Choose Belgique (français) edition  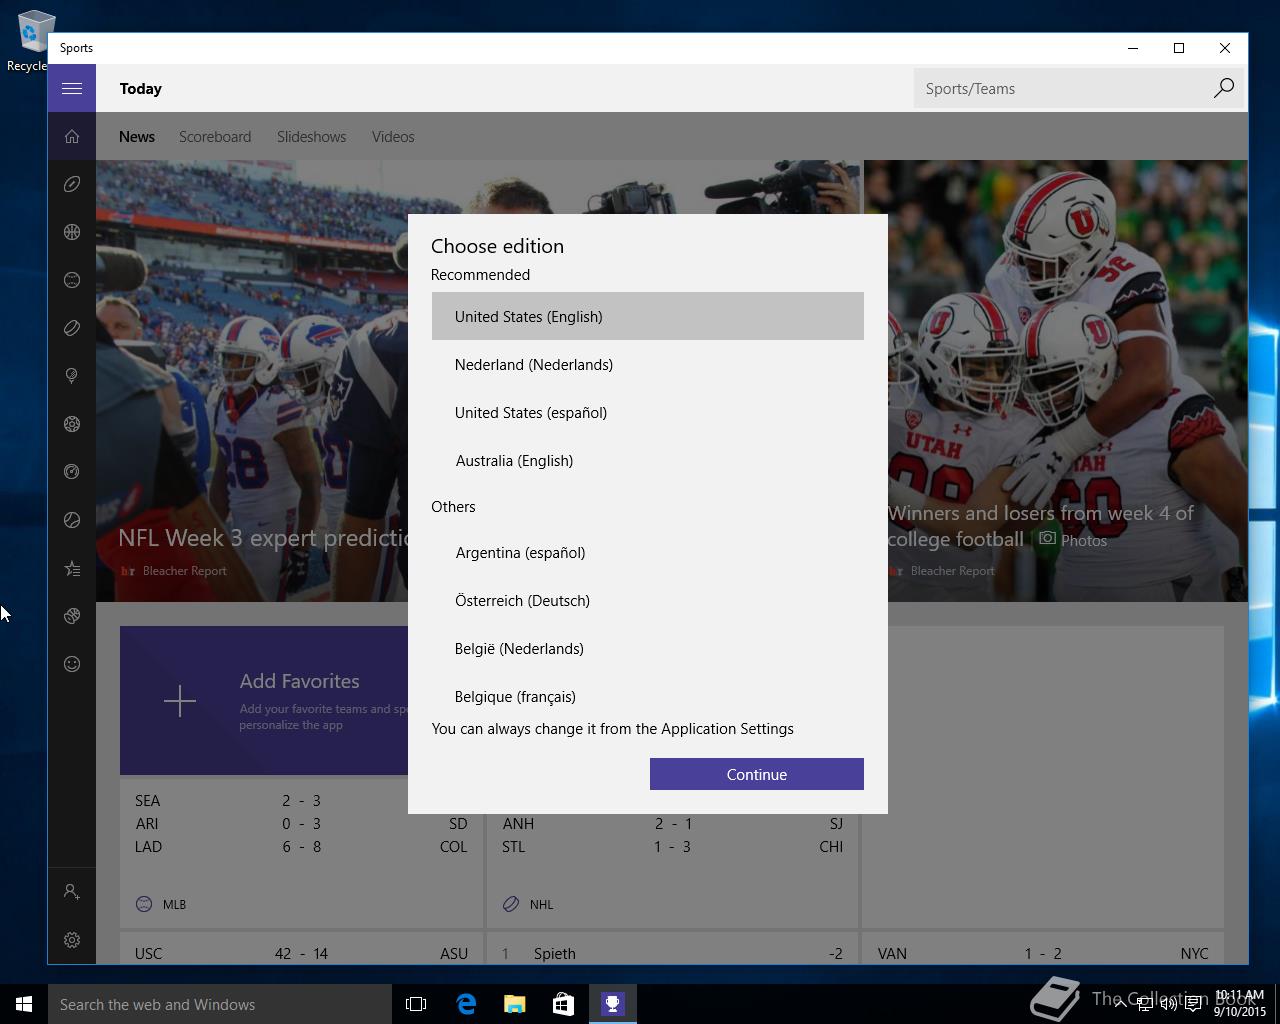tap(648, 694)
